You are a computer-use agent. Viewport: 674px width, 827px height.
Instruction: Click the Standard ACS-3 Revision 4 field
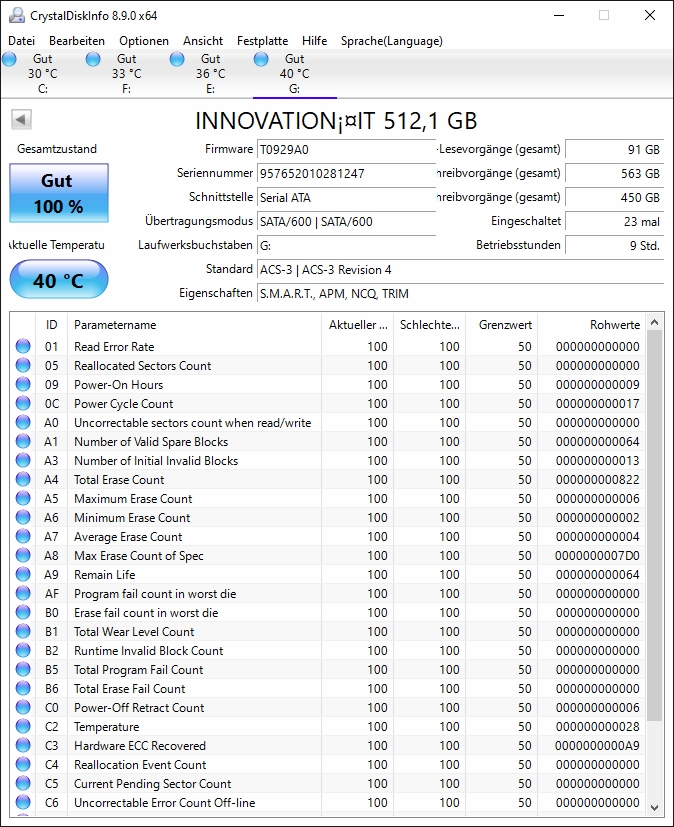click(x=460, y=269)
